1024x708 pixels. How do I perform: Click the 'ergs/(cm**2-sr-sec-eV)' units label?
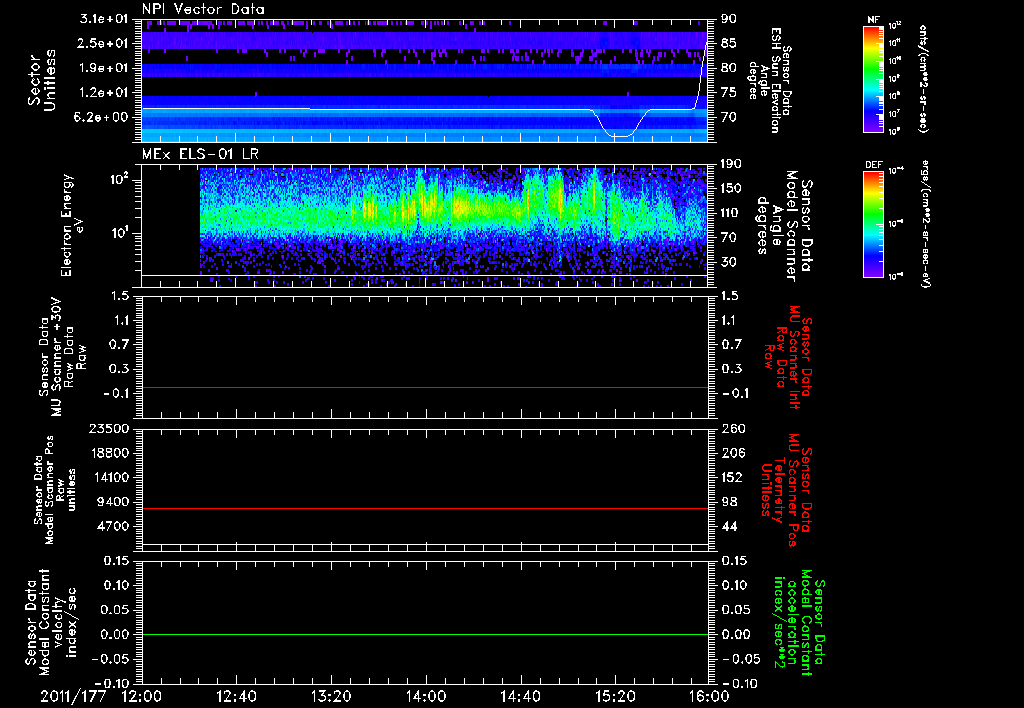click(926, 224)
